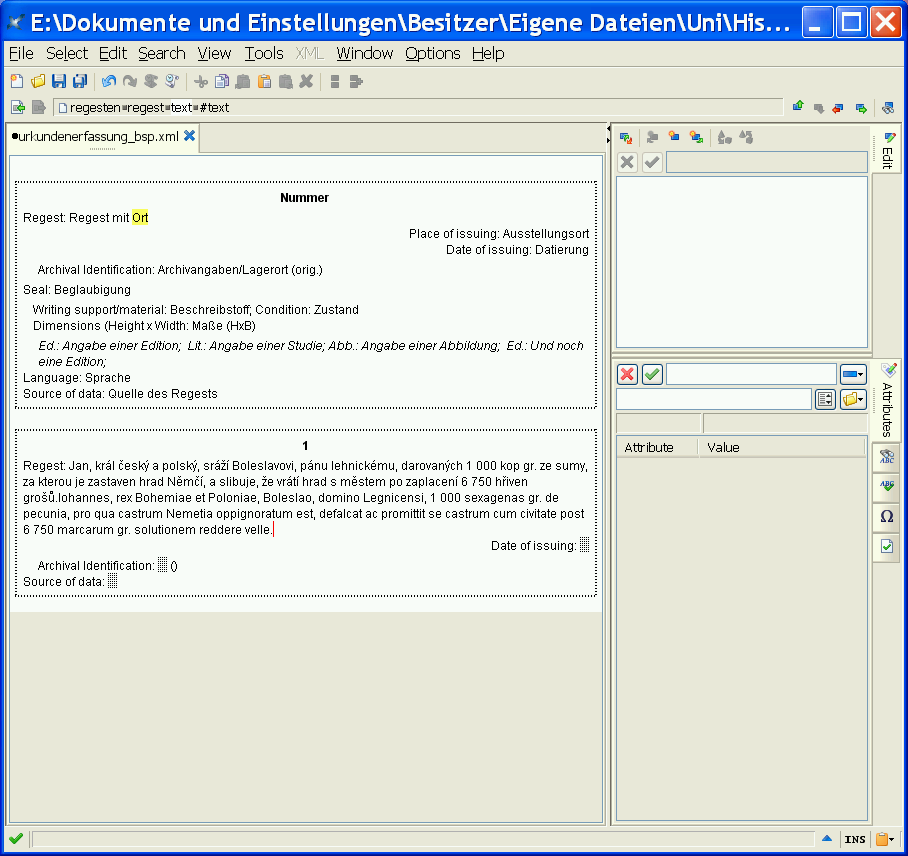
Task: Paste with the orange clipboard icon
Action: [x=265, y=82]
